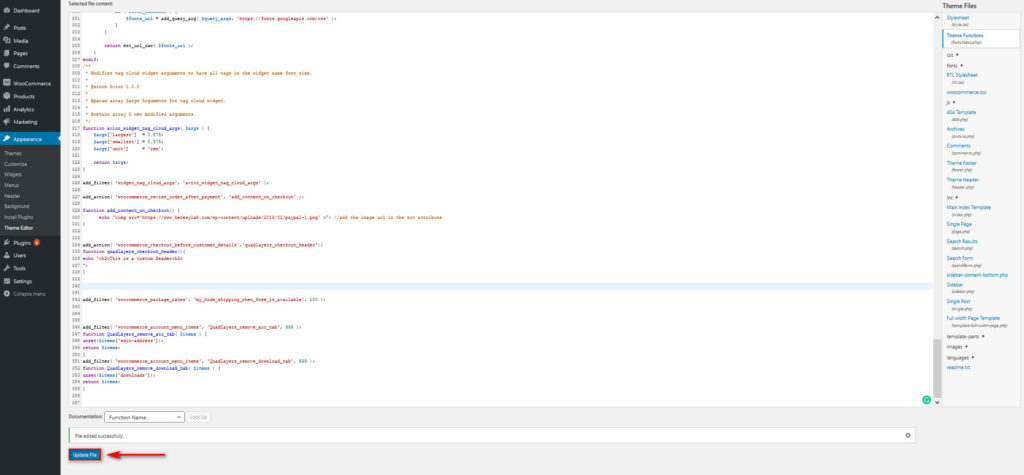Click the Dashboard icon in sidebar
The image size is (1024, 475).
tap(7, 10)
